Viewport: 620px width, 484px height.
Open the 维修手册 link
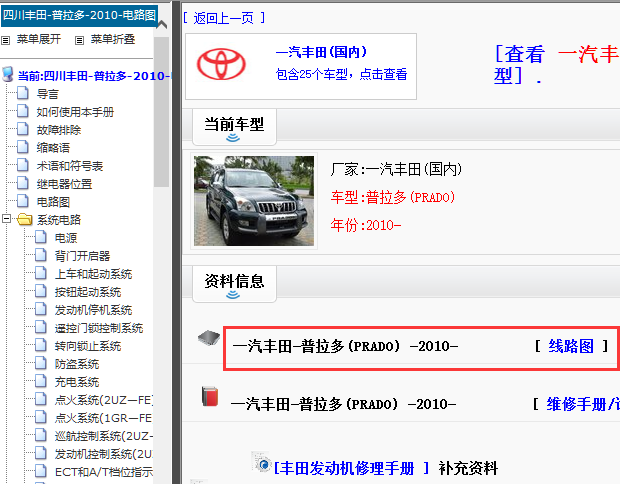tap(583, 404)
